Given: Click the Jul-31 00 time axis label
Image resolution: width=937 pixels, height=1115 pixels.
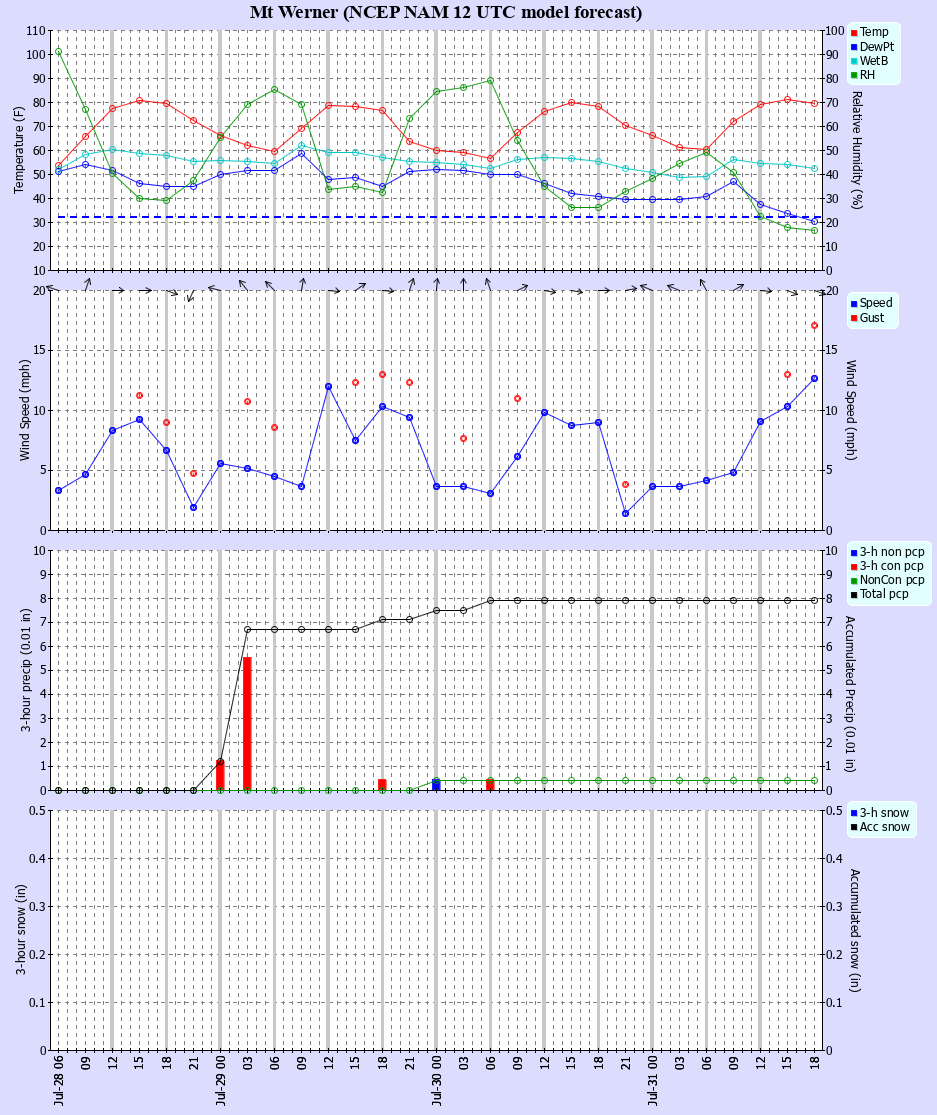Looking at the screenshot, I should [653, 1079].
